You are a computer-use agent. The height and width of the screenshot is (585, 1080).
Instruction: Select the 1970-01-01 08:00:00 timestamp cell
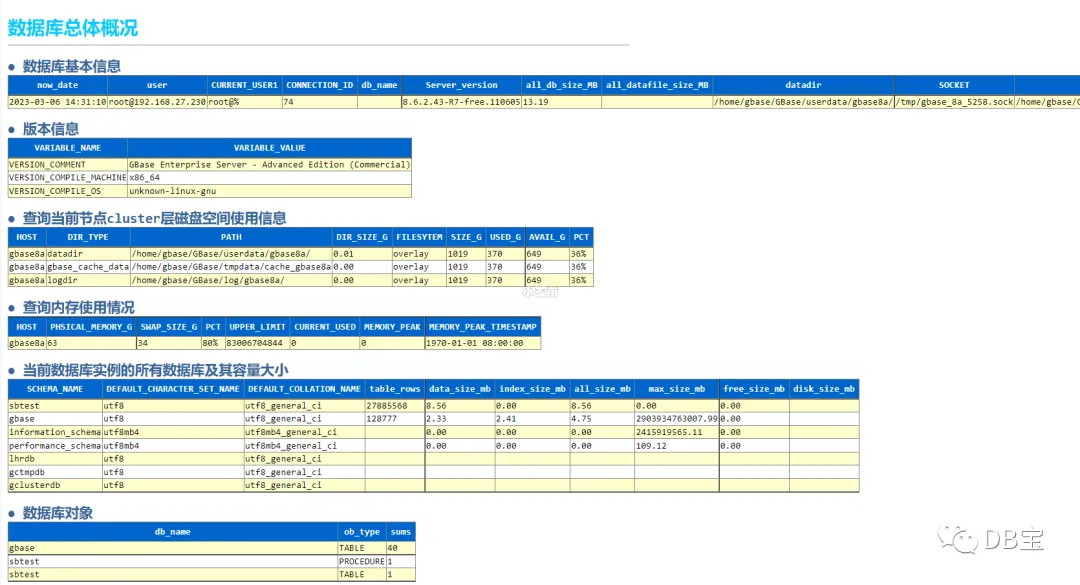tap(482, 343)
